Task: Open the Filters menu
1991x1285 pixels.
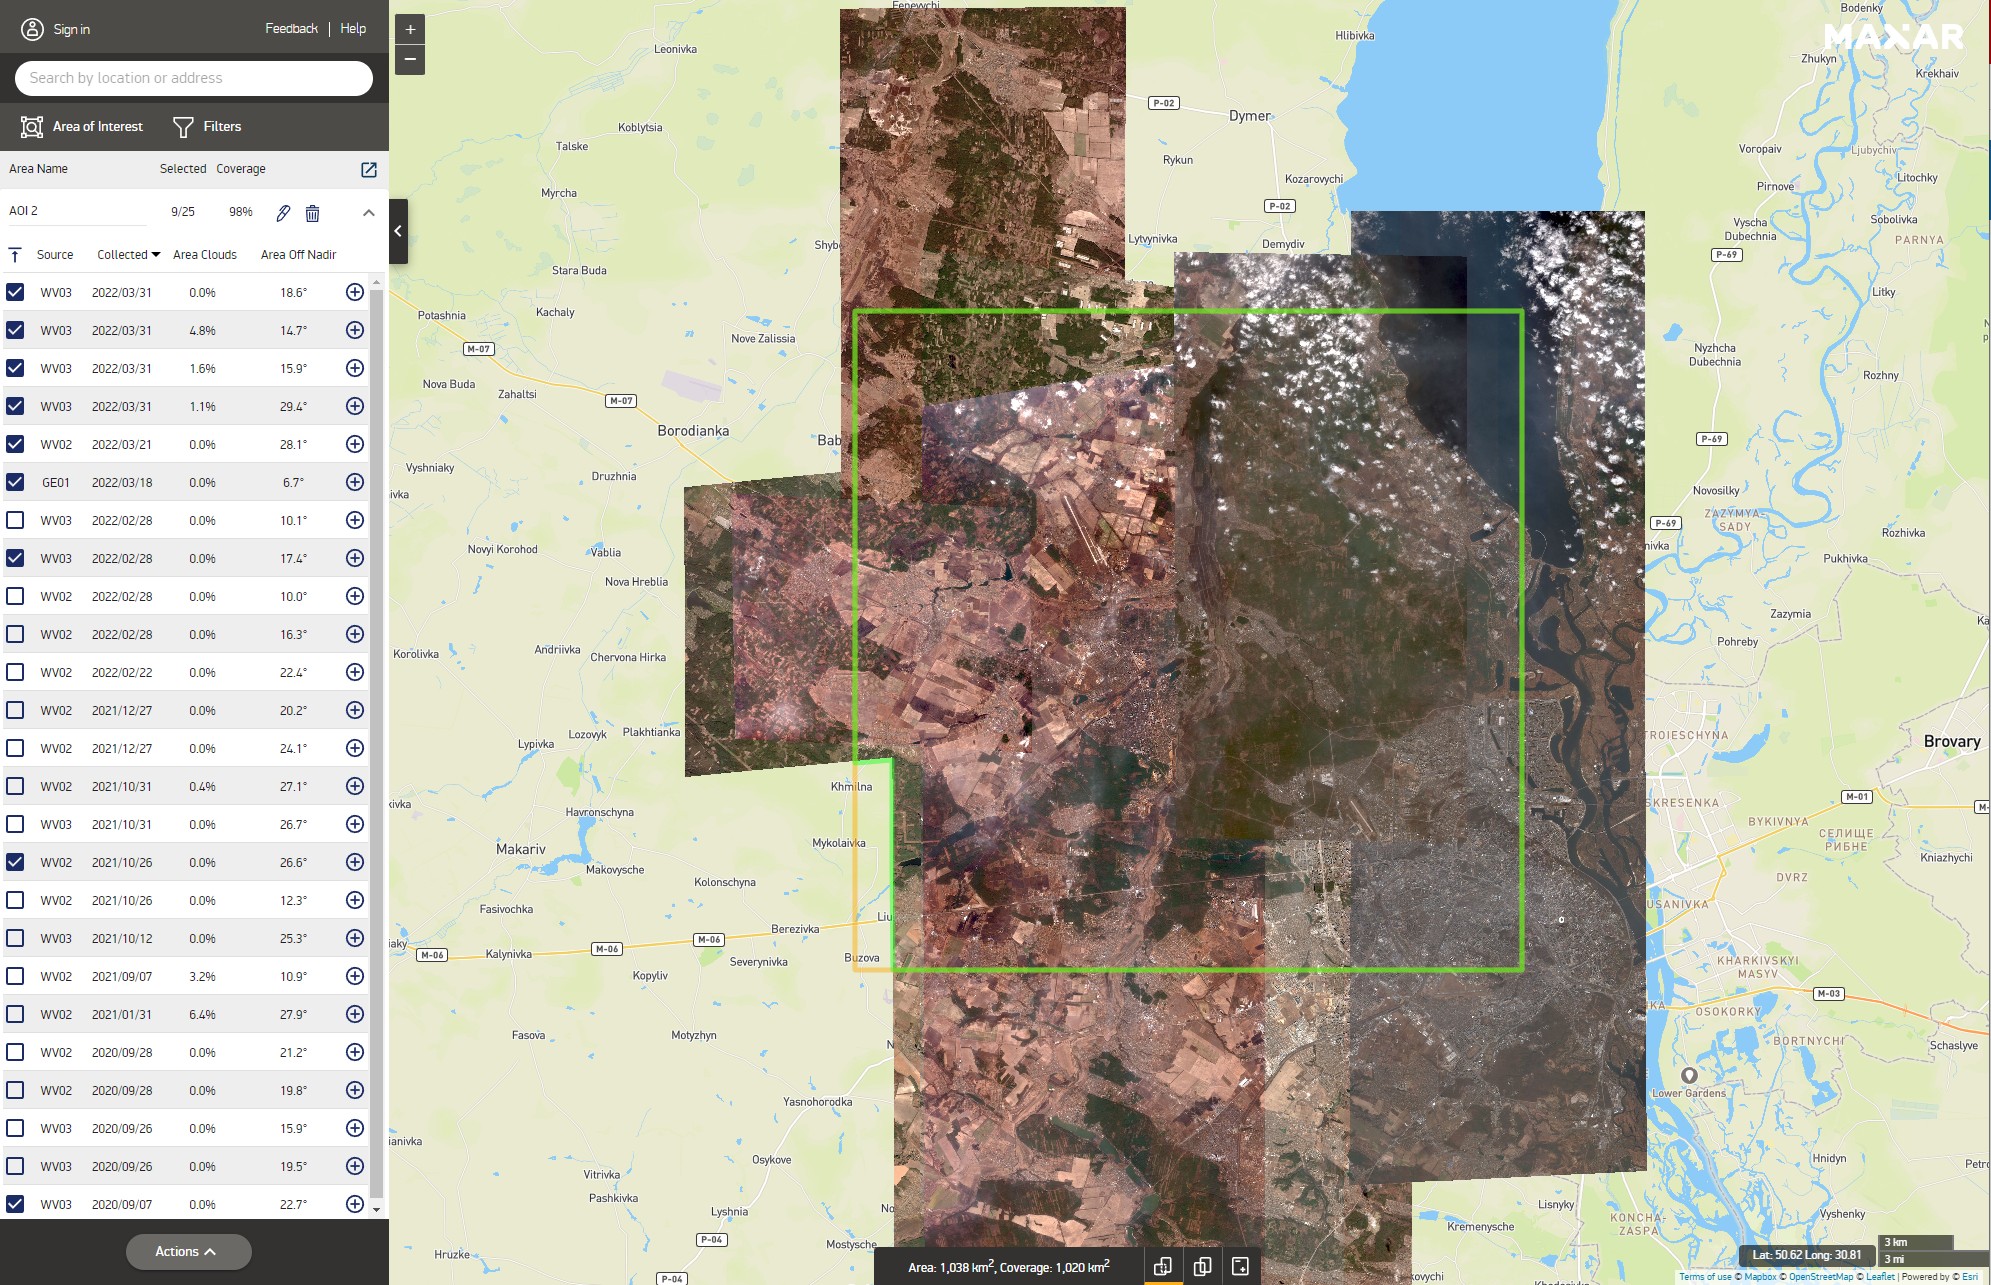Action: pos(207,127)
